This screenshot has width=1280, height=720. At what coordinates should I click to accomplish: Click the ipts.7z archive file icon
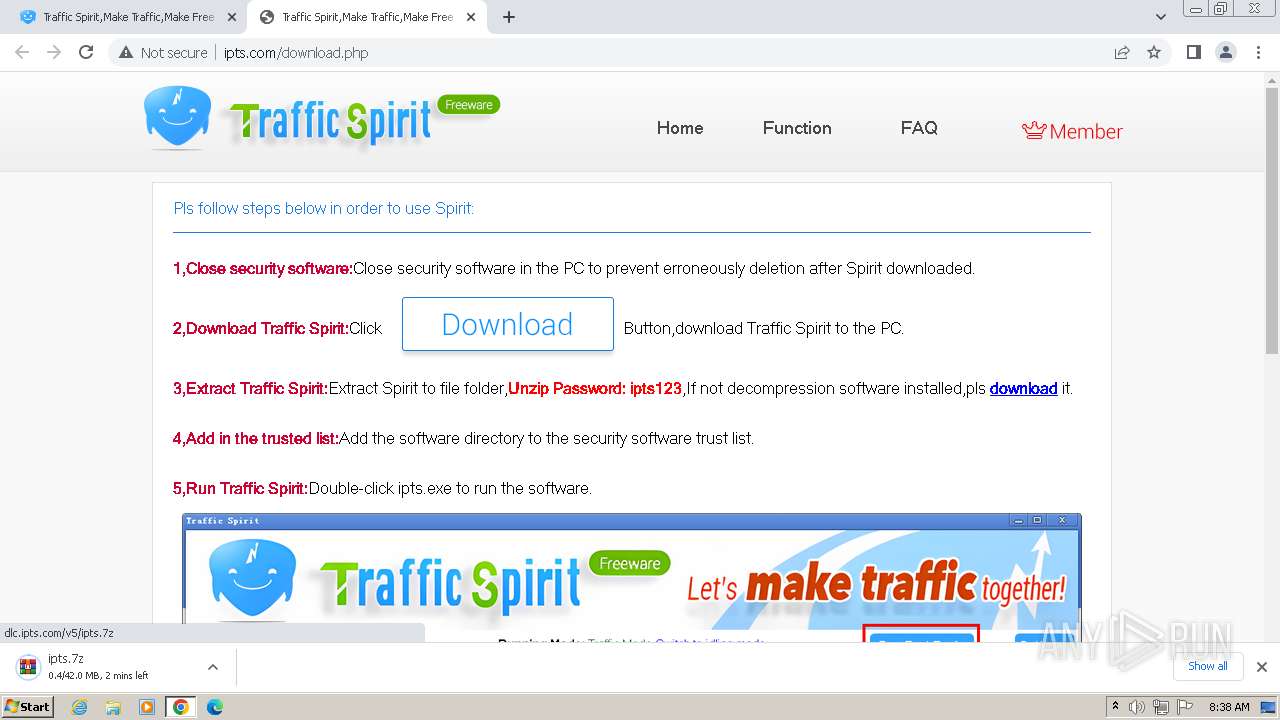click(27, 667)
